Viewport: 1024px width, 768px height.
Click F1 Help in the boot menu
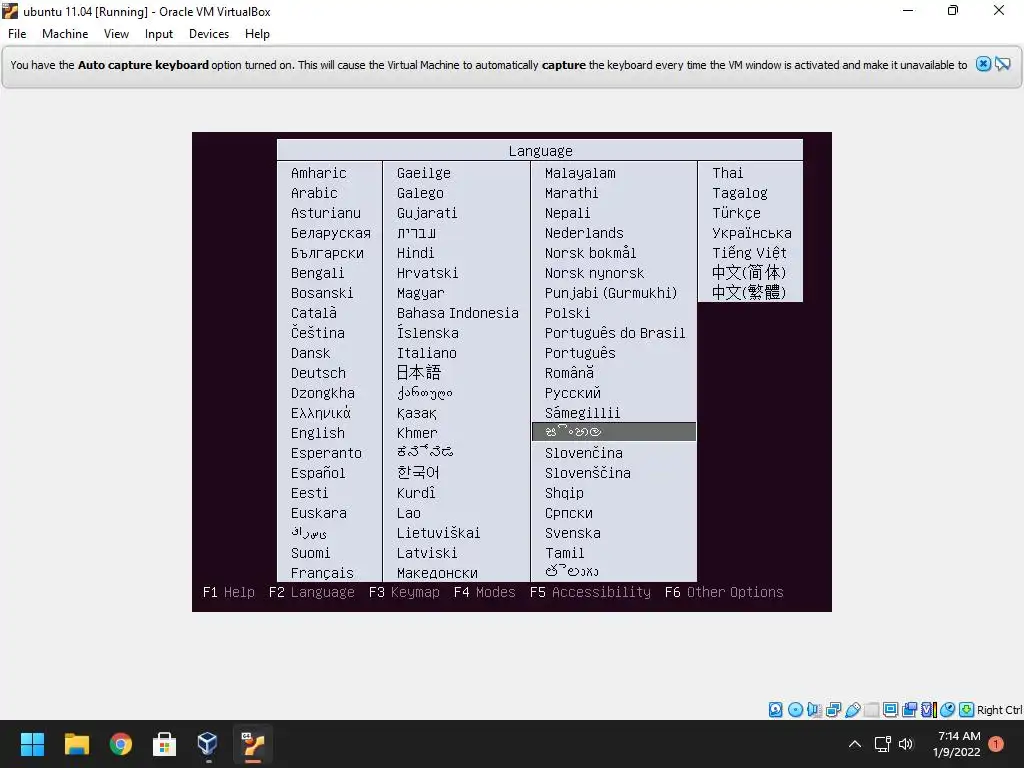tap(229, 592)
